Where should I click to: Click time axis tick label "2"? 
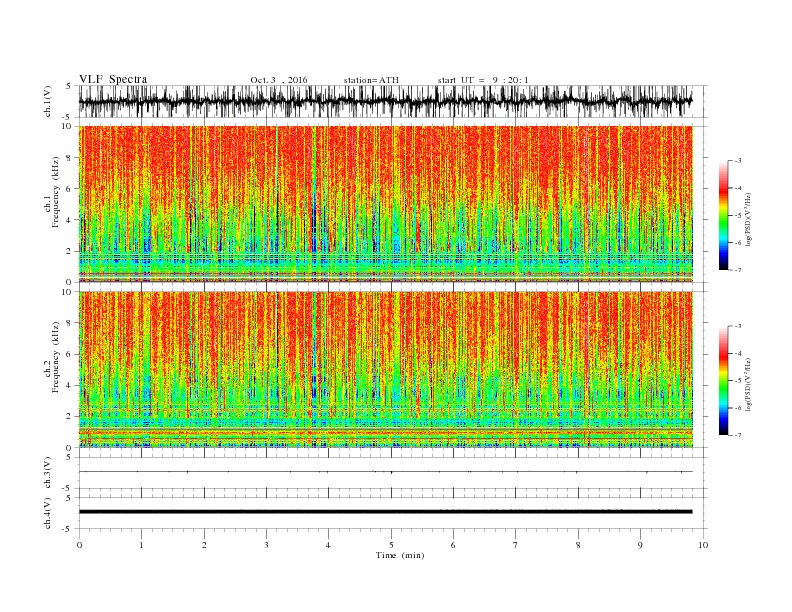click(x=204, y=545)
